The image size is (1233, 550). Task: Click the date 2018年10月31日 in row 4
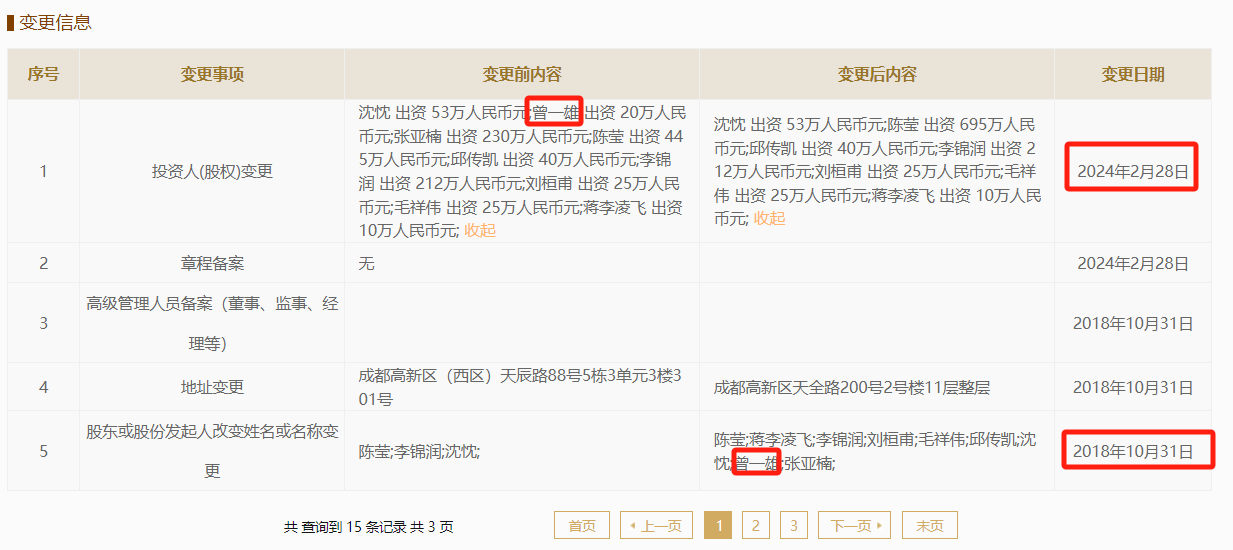click(1133, 388)
